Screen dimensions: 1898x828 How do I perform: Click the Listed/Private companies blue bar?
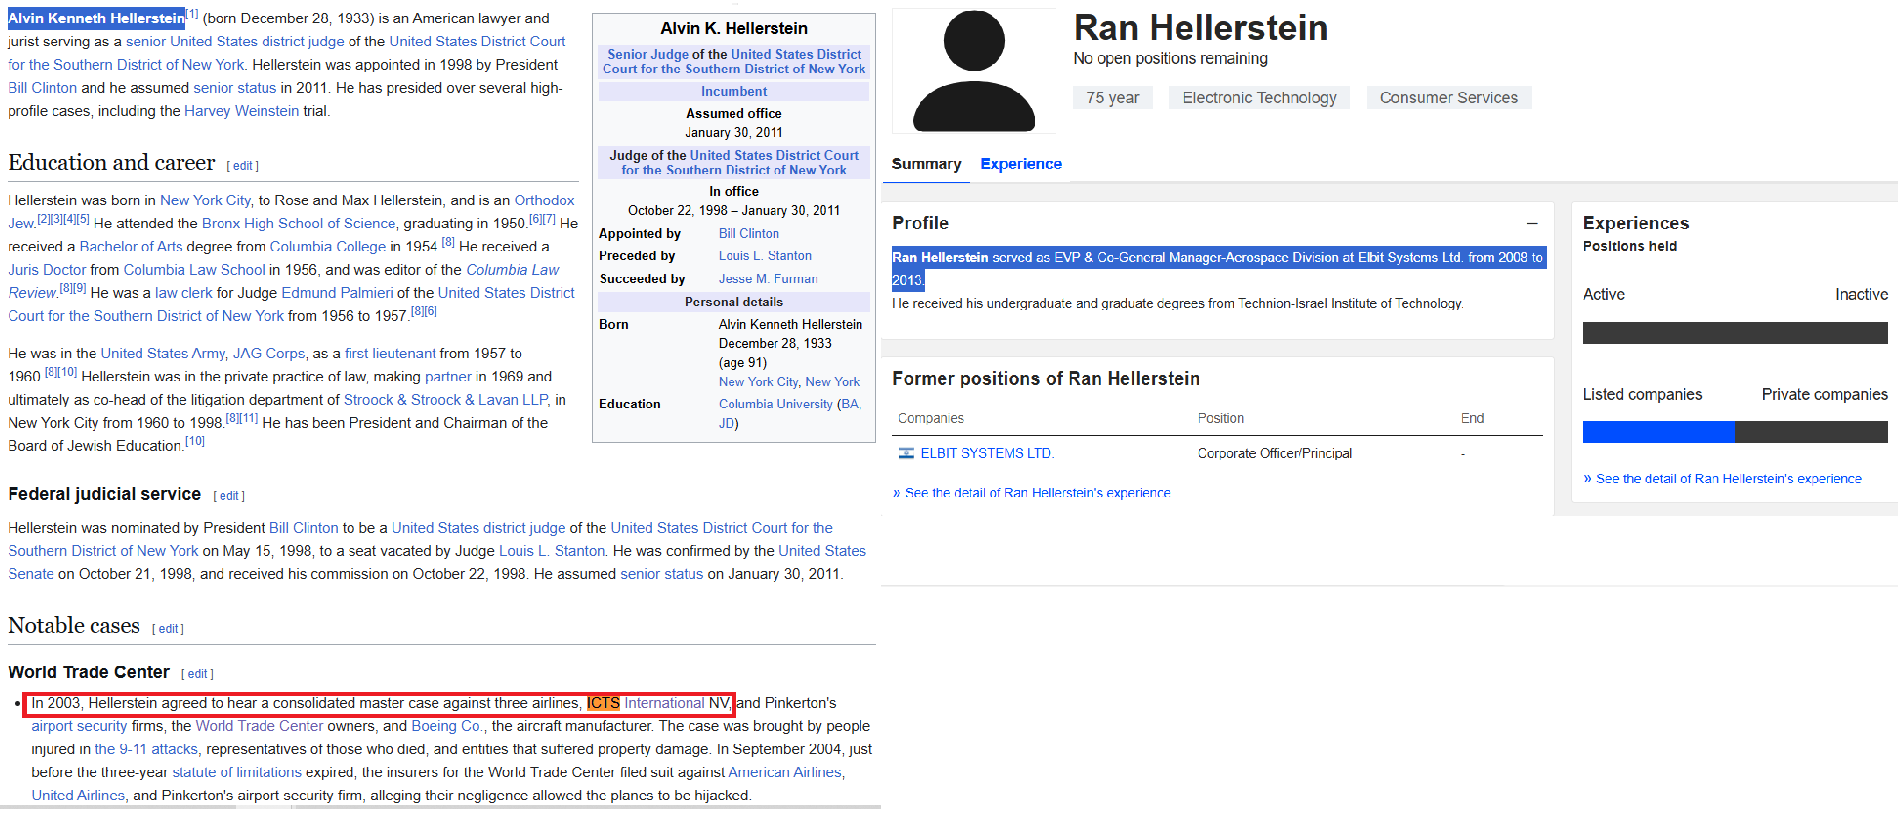(1658, 432)
